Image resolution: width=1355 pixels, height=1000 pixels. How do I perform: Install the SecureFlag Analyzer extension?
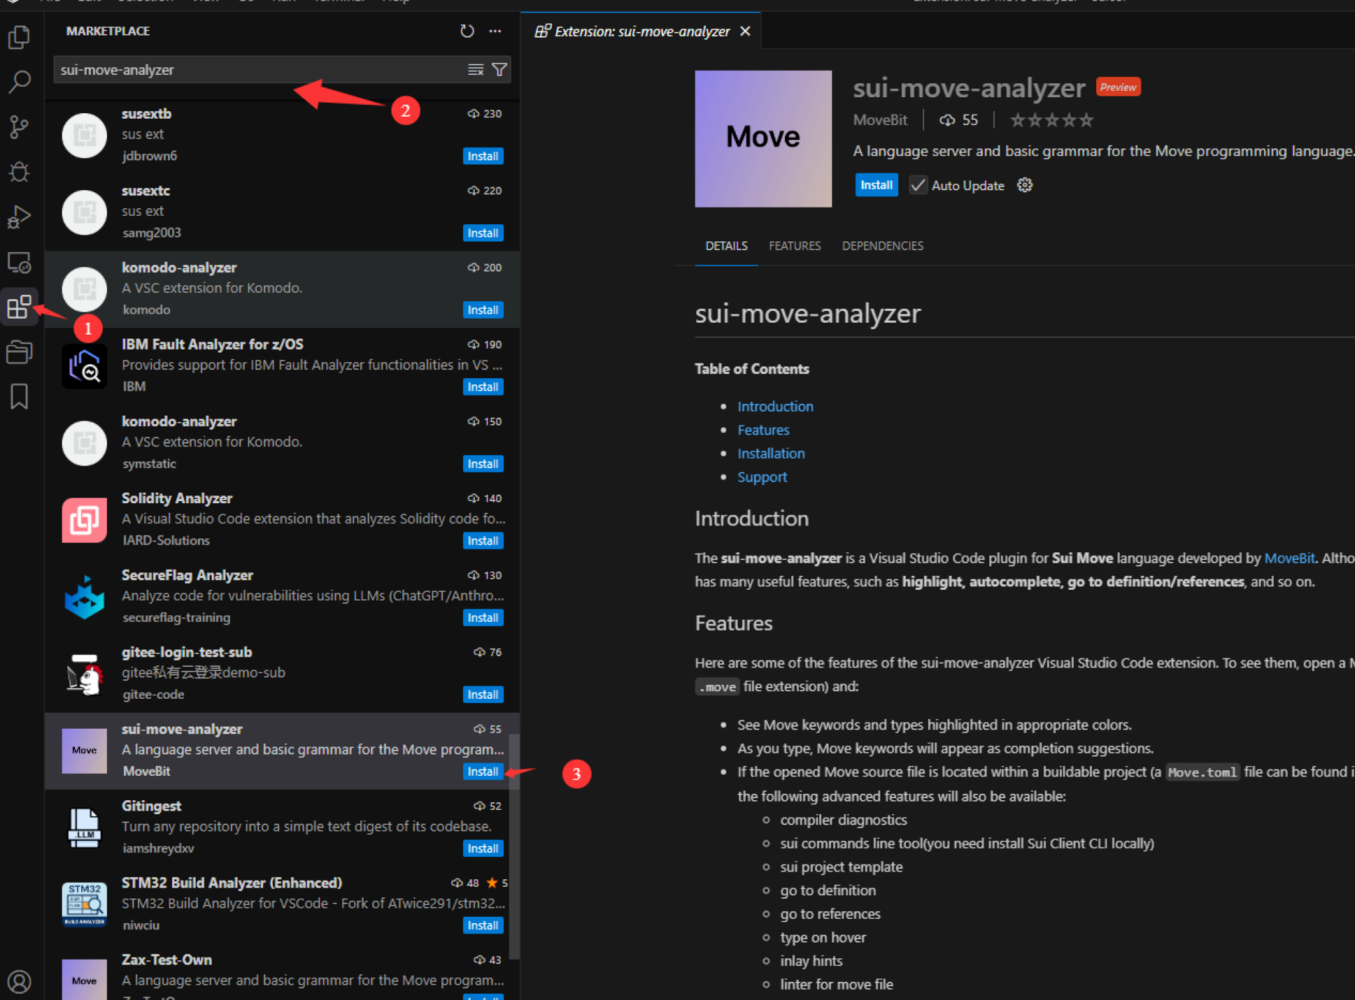tap(483, 618)
